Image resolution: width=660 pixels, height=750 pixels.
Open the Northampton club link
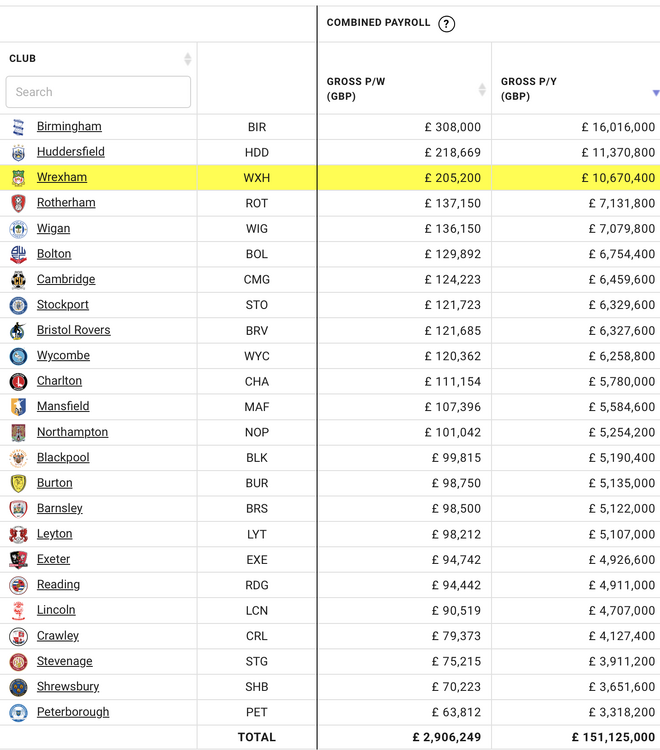coord(72,432)
